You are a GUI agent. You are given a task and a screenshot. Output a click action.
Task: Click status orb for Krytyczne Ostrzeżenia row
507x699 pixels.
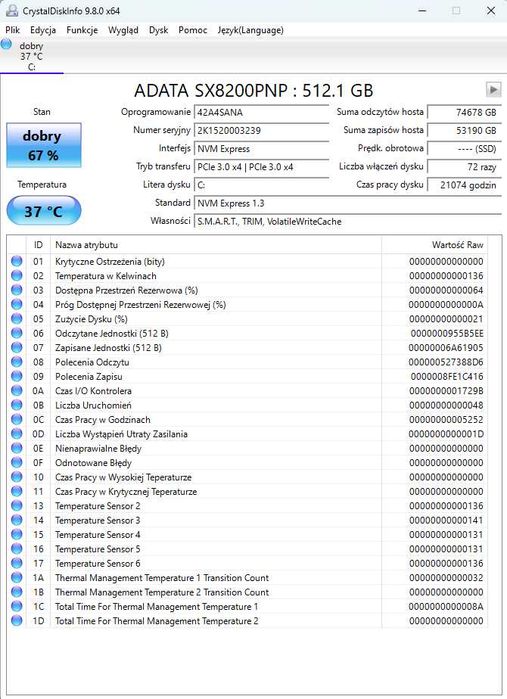(16, 261)
